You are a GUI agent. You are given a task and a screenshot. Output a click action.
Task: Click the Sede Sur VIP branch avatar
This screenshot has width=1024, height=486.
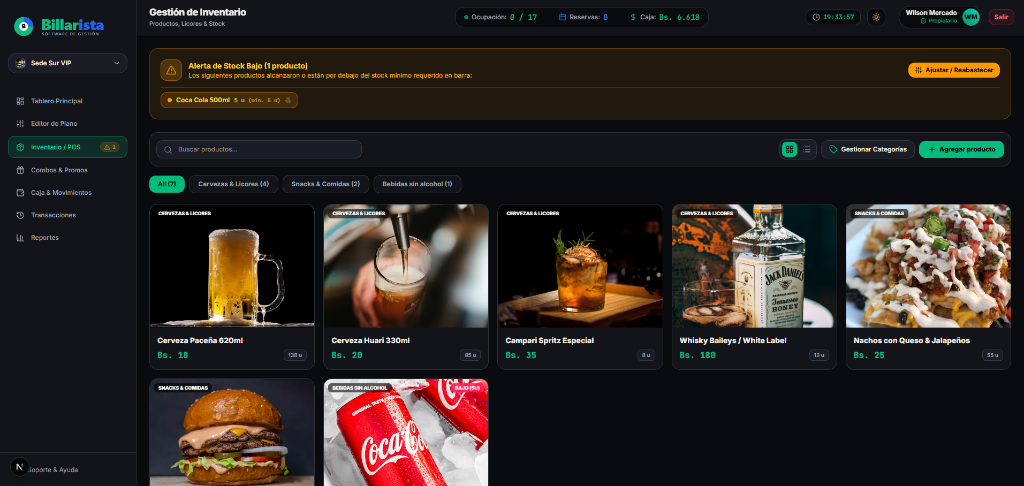pos(20,63)
